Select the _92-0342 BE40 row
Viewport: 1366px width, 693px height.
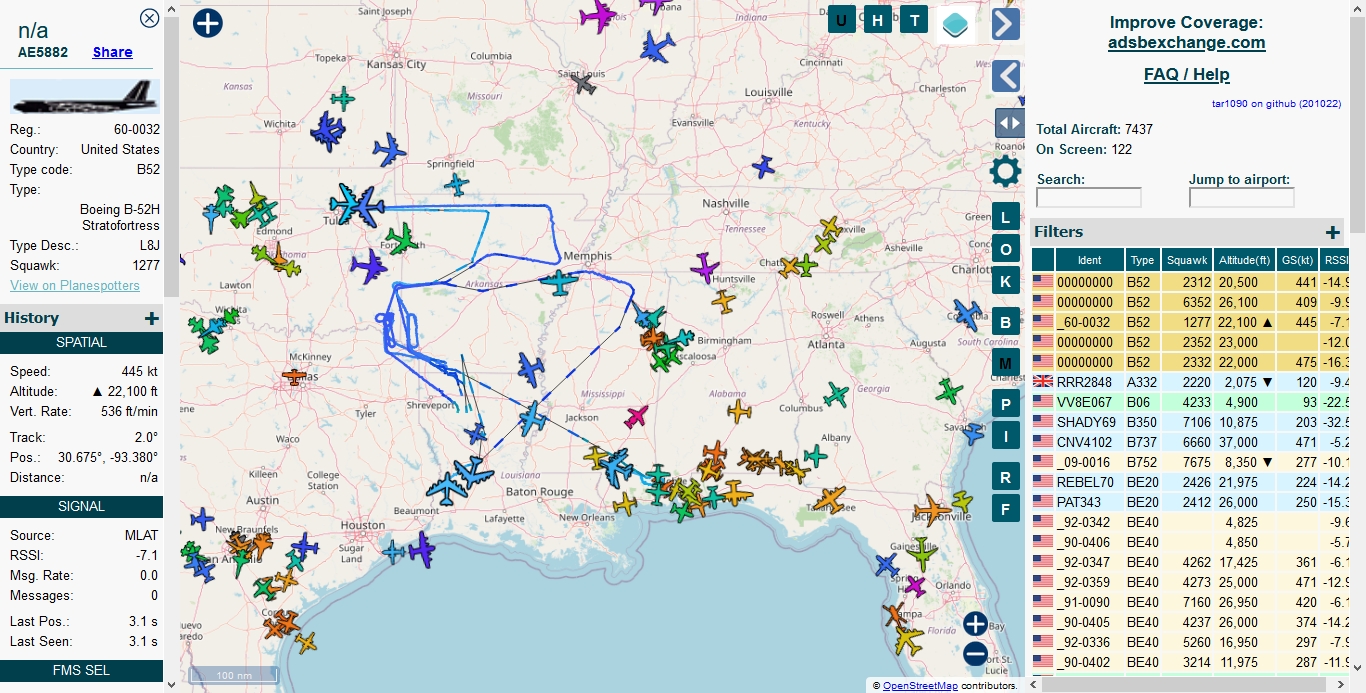point(1191,522)
